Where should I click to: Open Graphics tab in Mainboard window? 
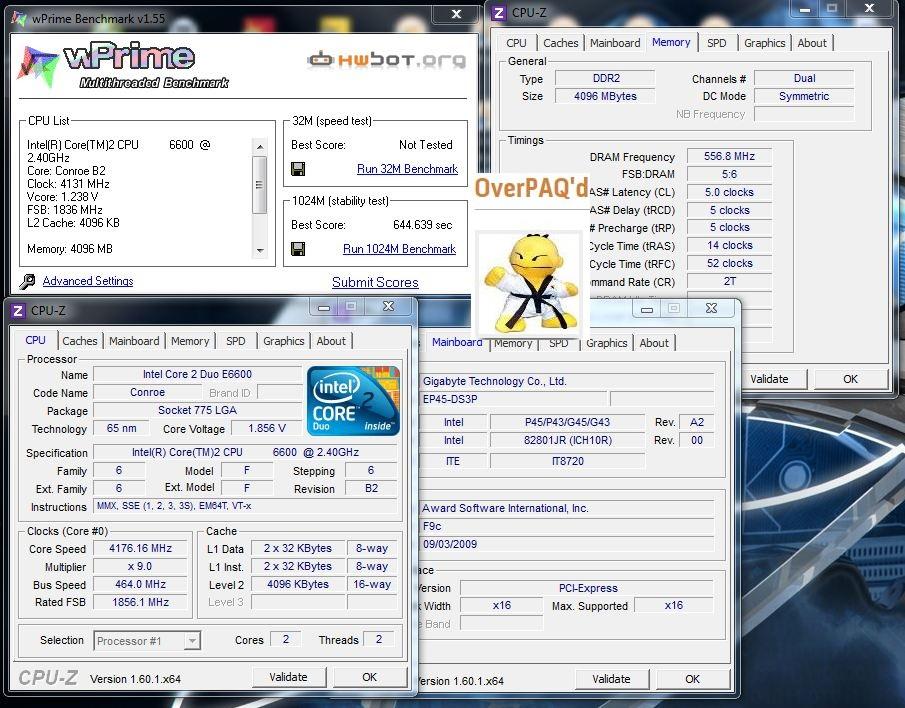(x=607, y=343)
